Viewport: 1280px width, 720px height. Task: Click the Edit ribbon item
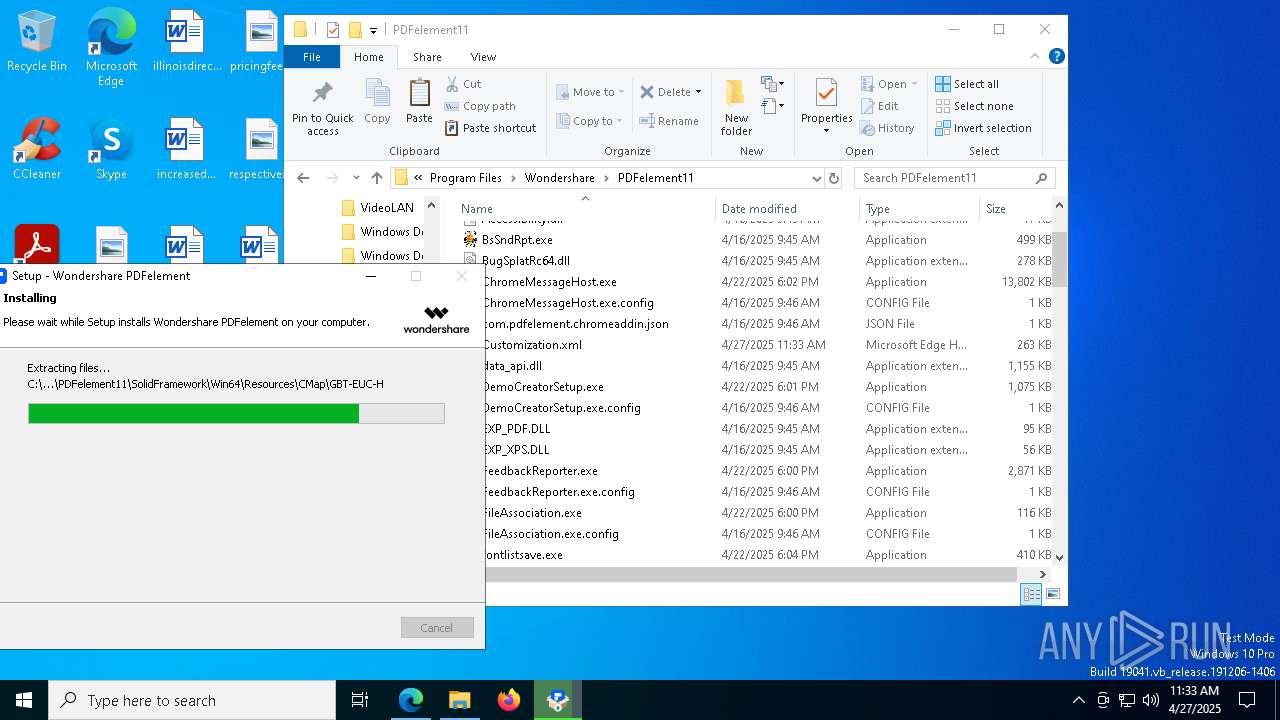(879, 106)
